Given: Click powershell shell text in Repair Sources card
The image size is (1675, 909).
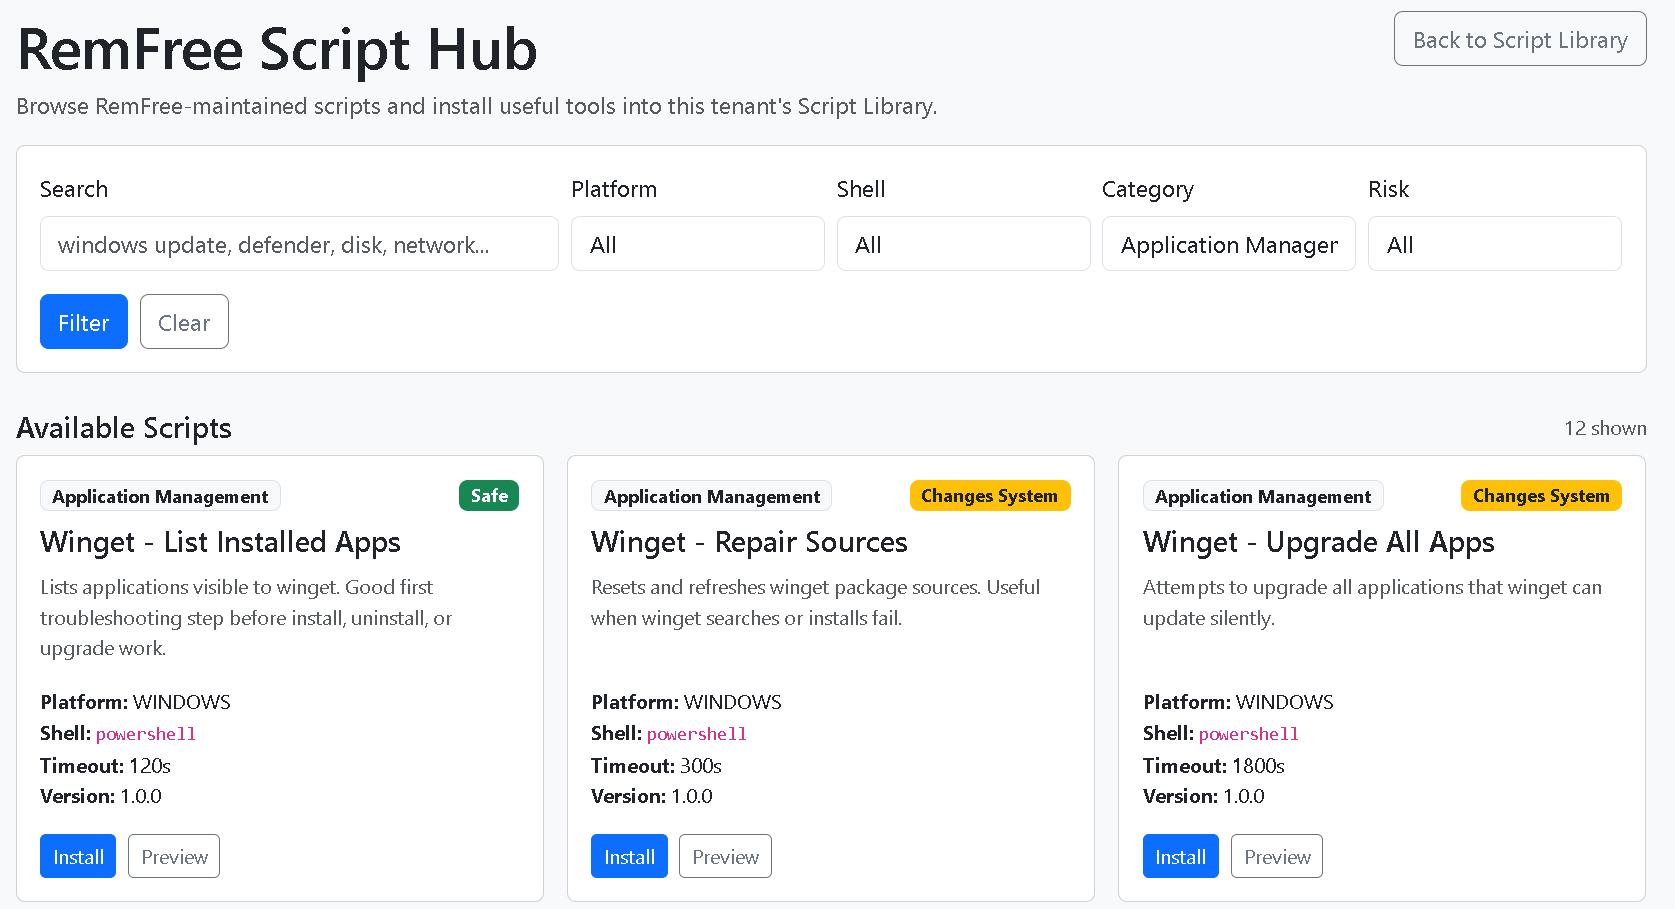Looking at the screenshot, I should pyautogui.click(x=697, y=734).
